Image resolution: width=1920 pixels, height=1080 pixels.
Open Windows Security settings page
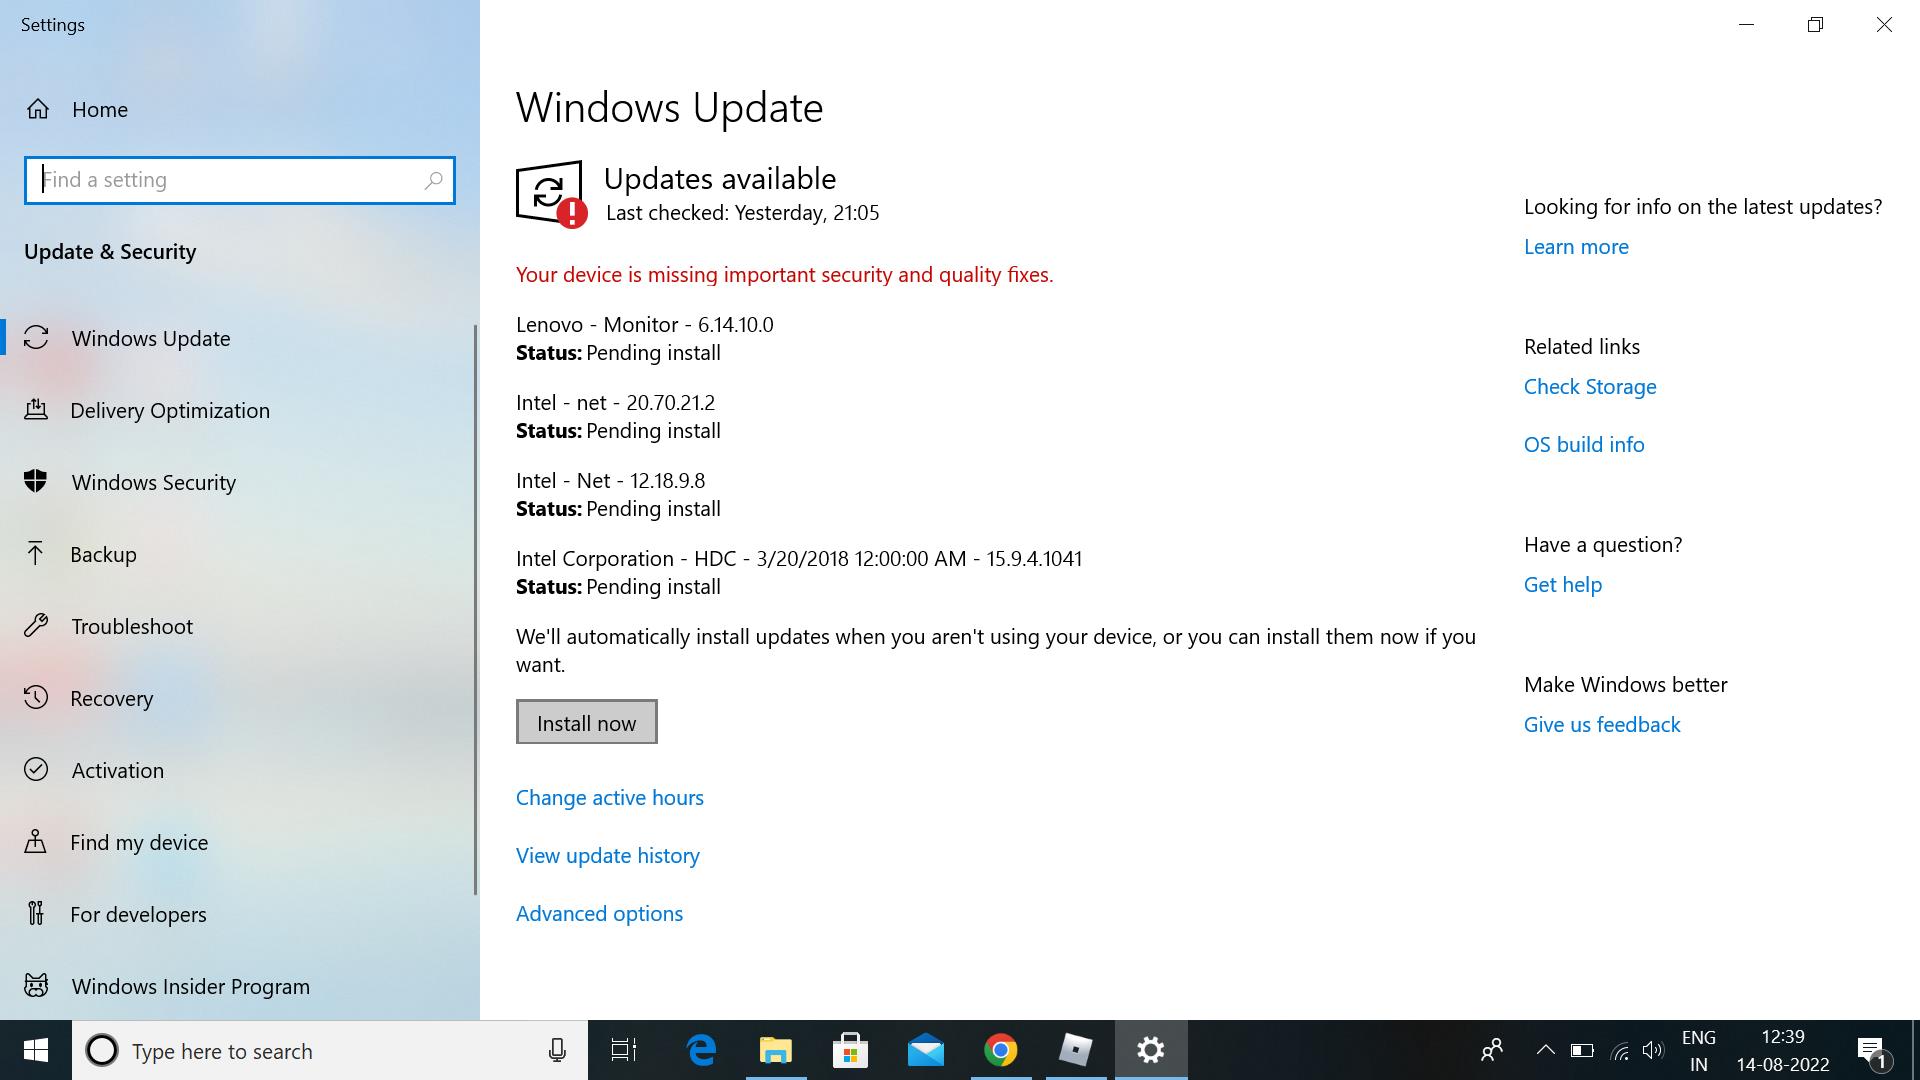(240, 482)
